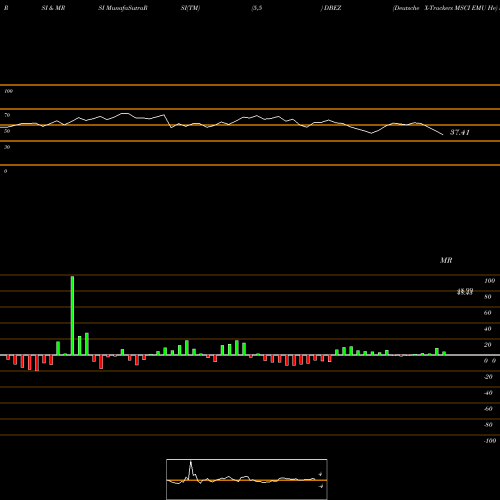Screen dimensions: 500x500
Task: Click the MR axis label 60
Action: coord(488,313)
